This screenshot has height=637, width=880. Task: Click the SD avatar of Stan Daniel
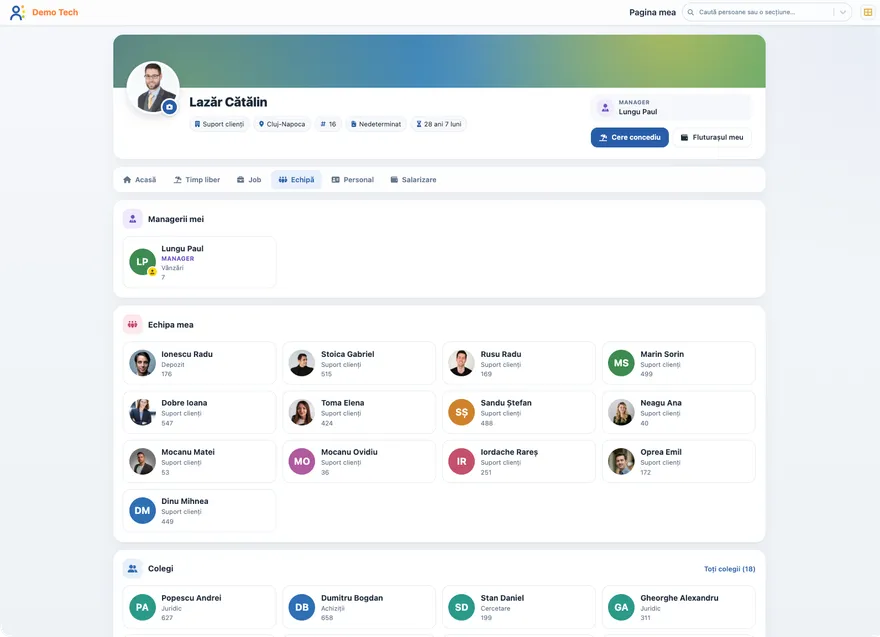pyautogui.click(x=461, y=607)
